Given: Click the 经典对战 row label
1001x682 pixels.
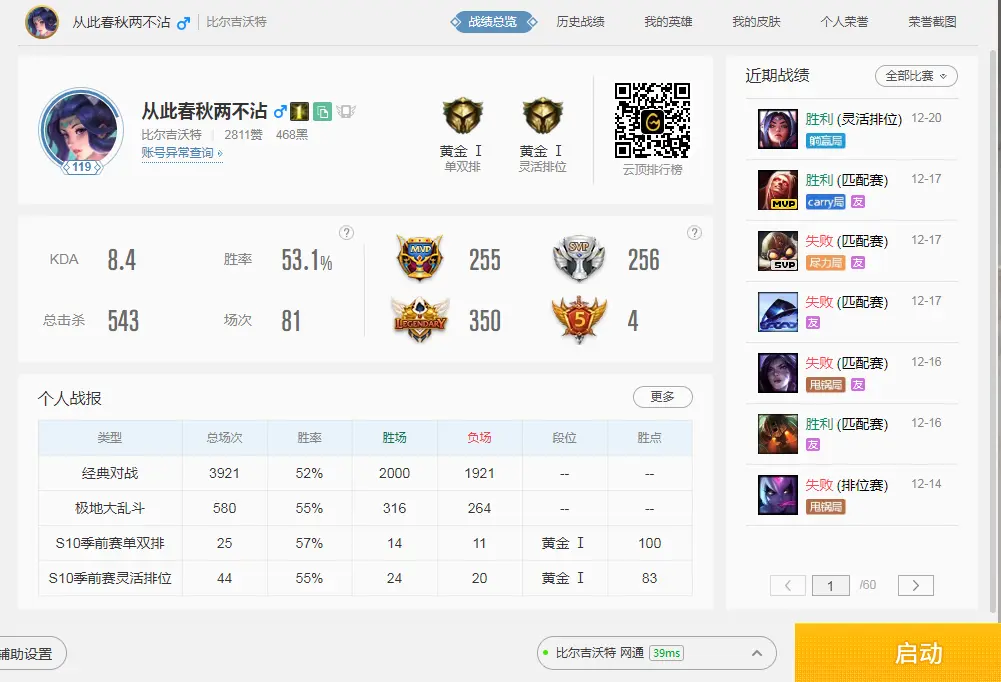Looking at the screenshot, I should [110, 473].
